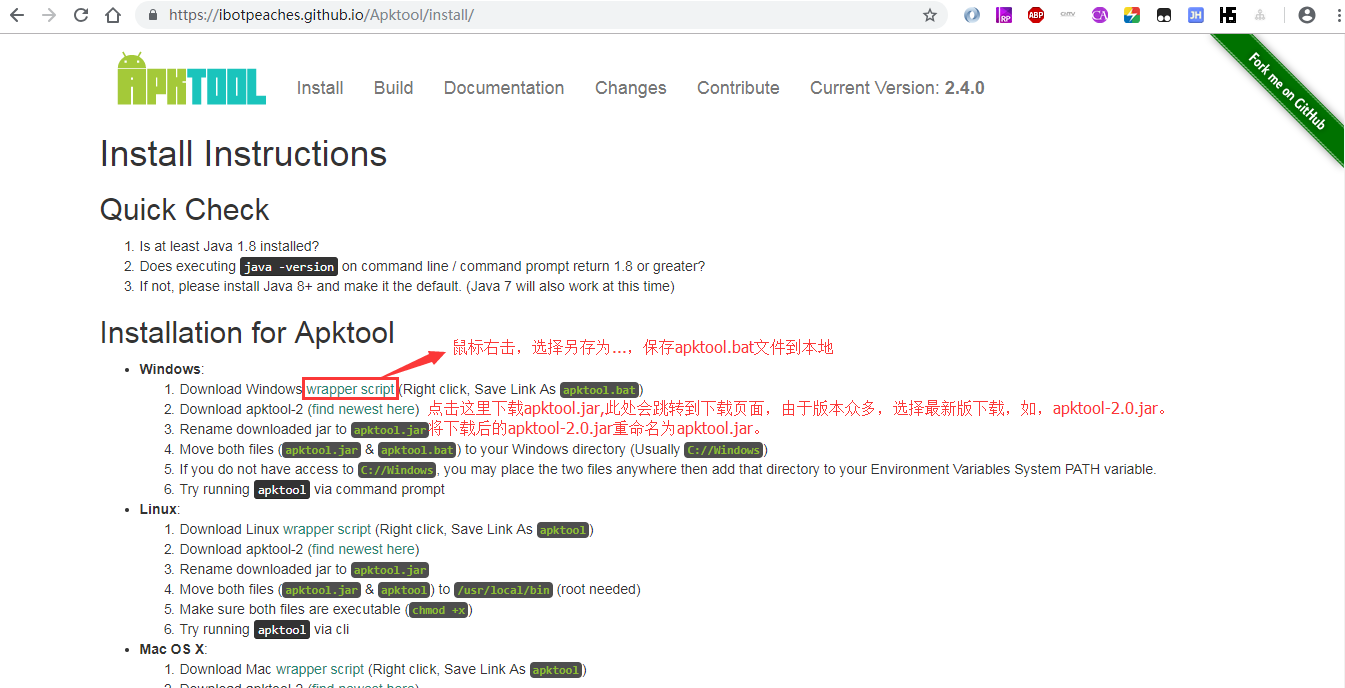Click apktool code in Windows step 6

click(x=282, y=490)
